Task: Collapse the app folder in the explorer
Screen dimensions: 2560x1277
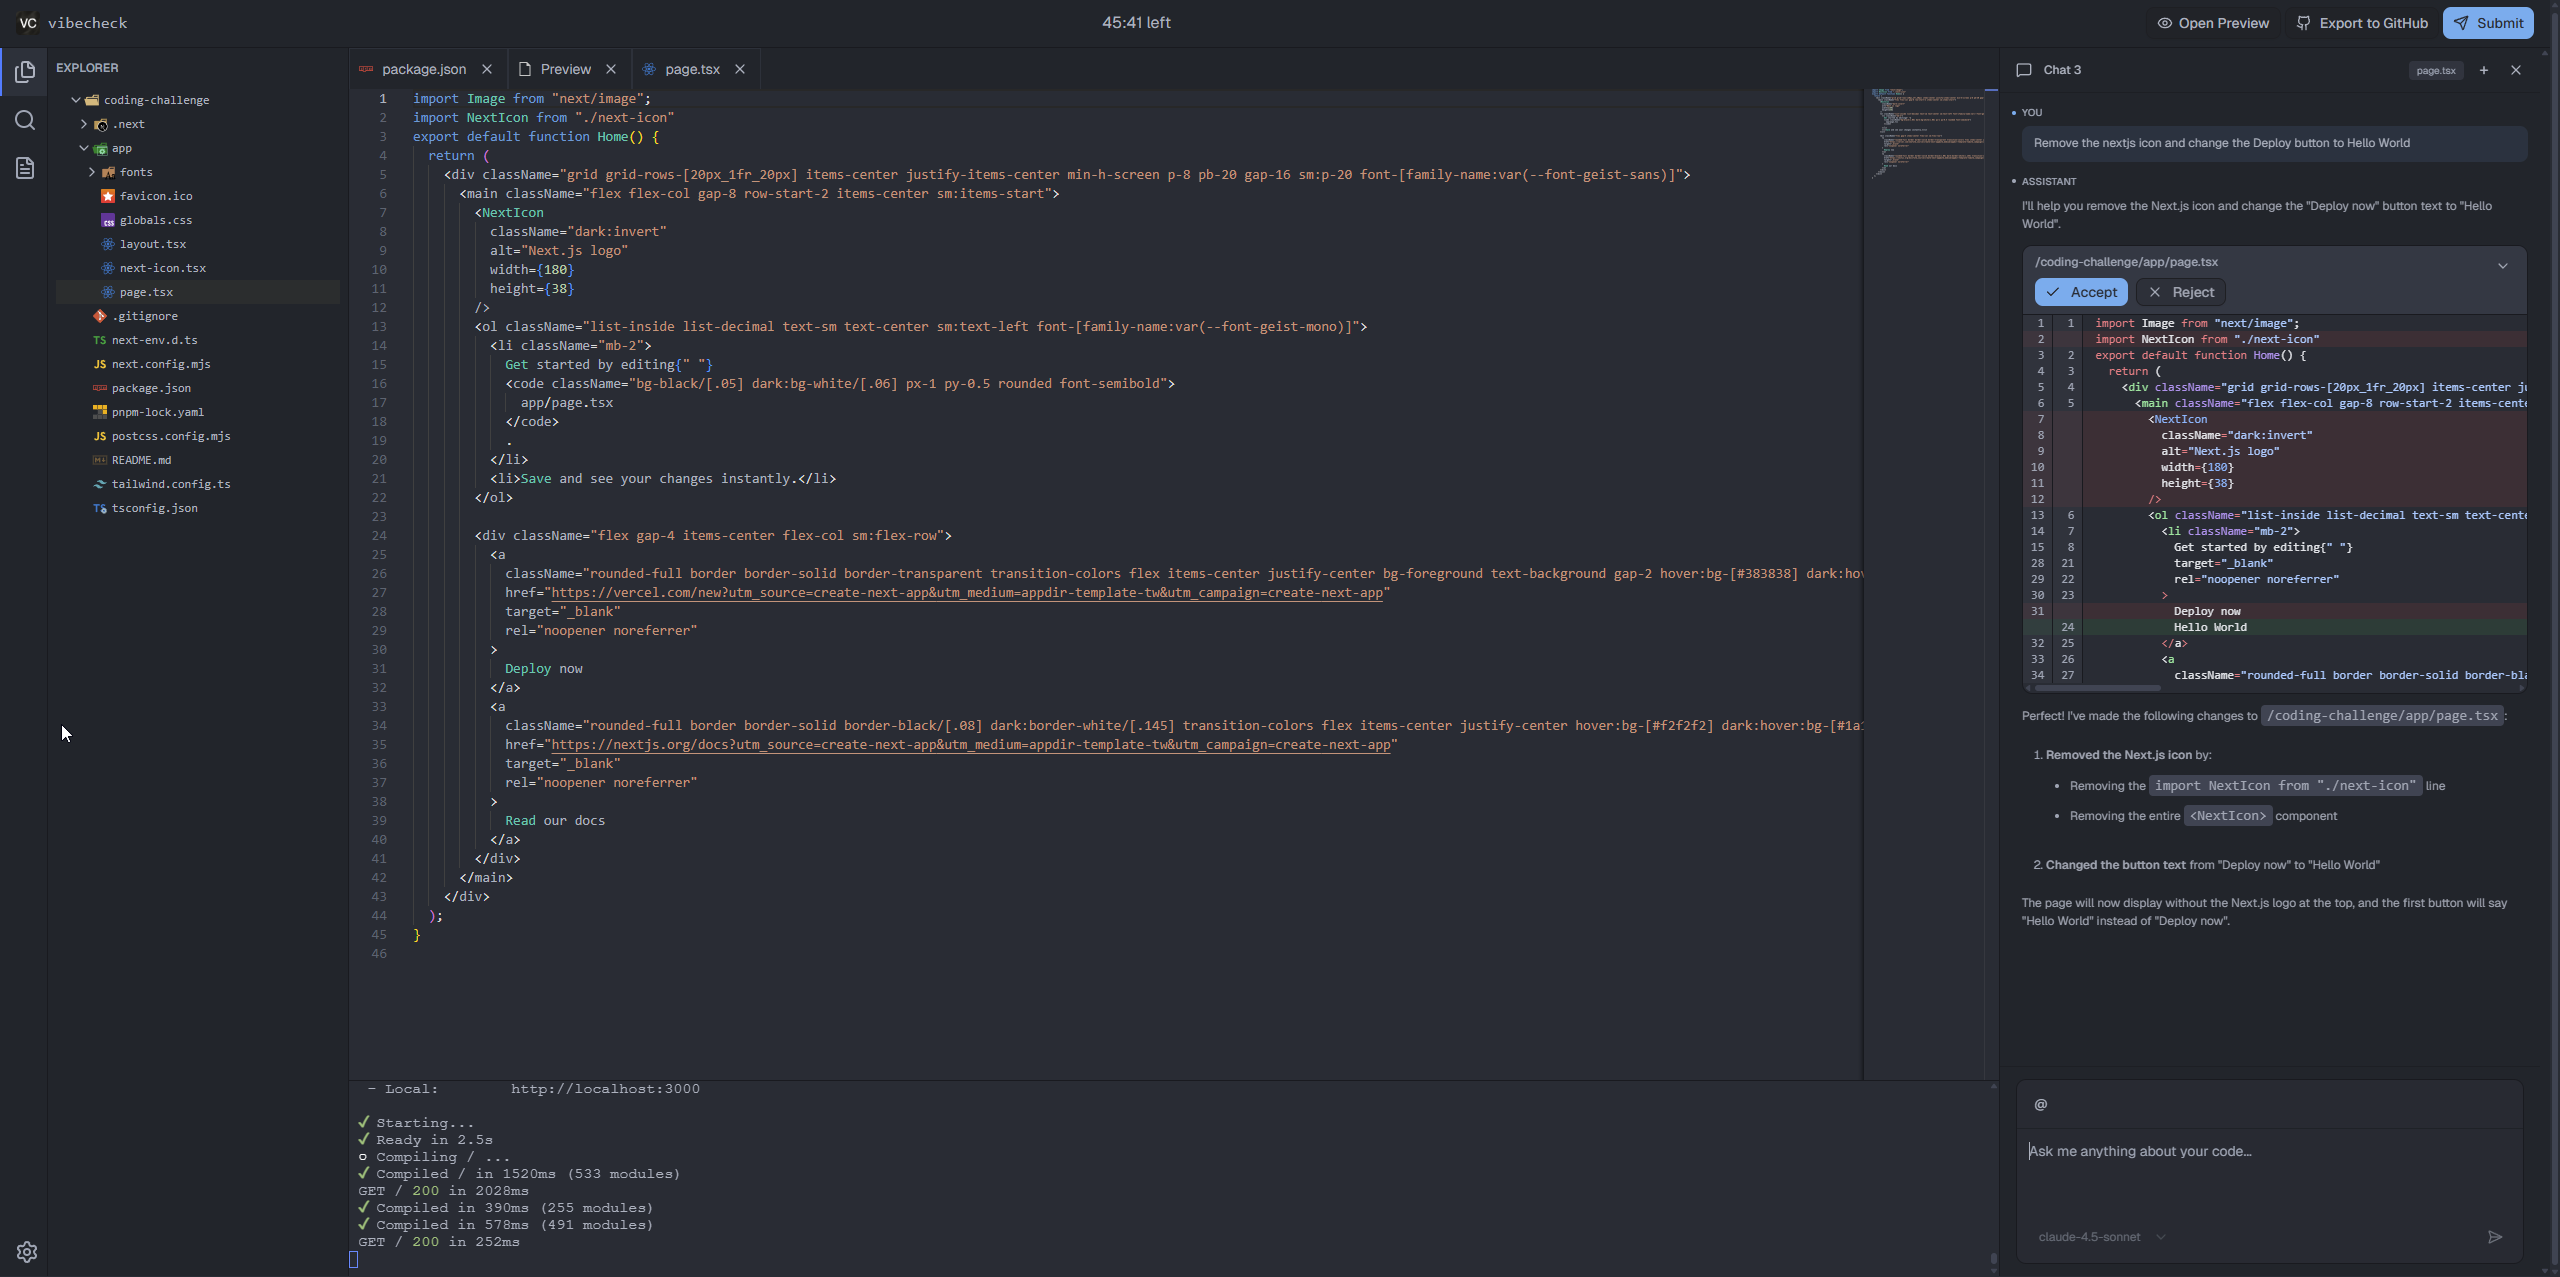Action: click(x=85, y=148)
